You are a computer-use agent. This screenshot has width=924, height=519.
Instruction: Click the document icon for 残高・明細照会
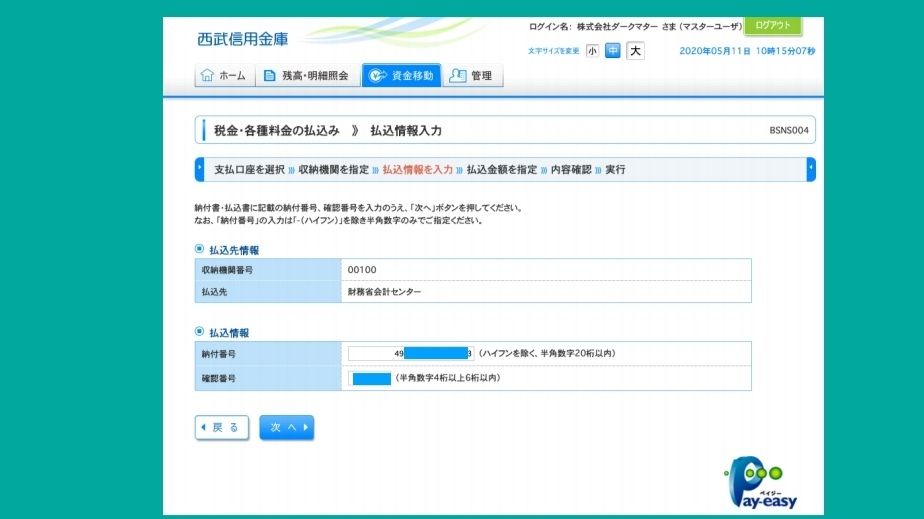click(x=269, y=76)
